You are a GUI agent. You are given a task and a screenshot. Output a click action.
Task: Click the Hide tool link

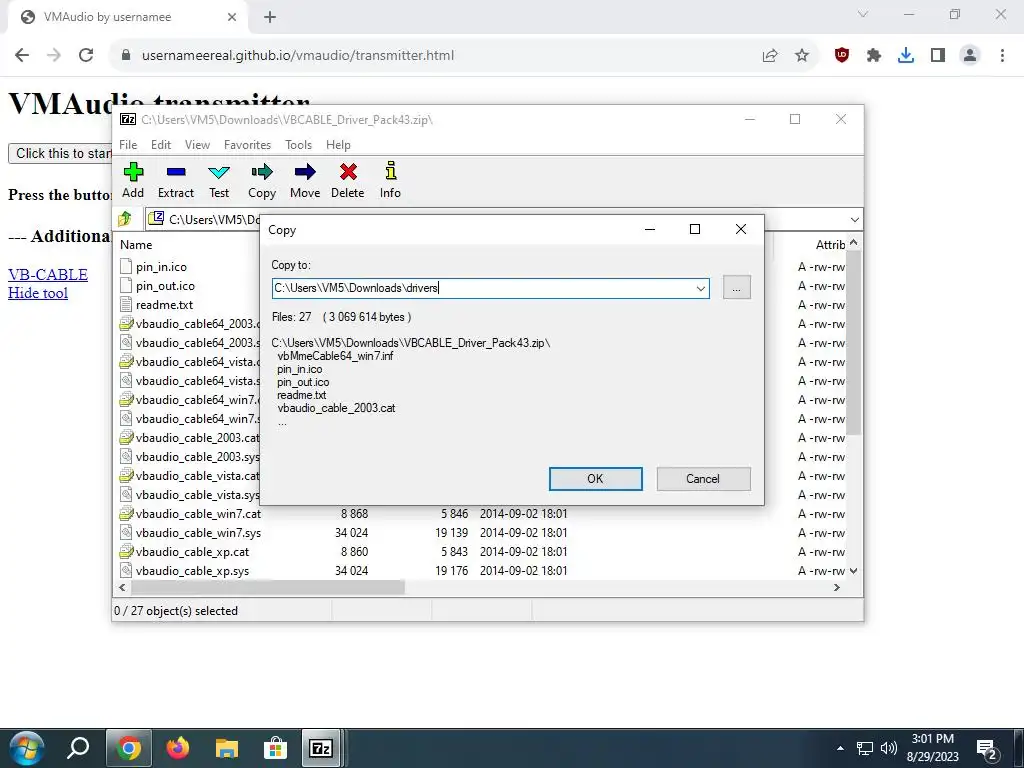pyautogui.click(x=38, y=293)
